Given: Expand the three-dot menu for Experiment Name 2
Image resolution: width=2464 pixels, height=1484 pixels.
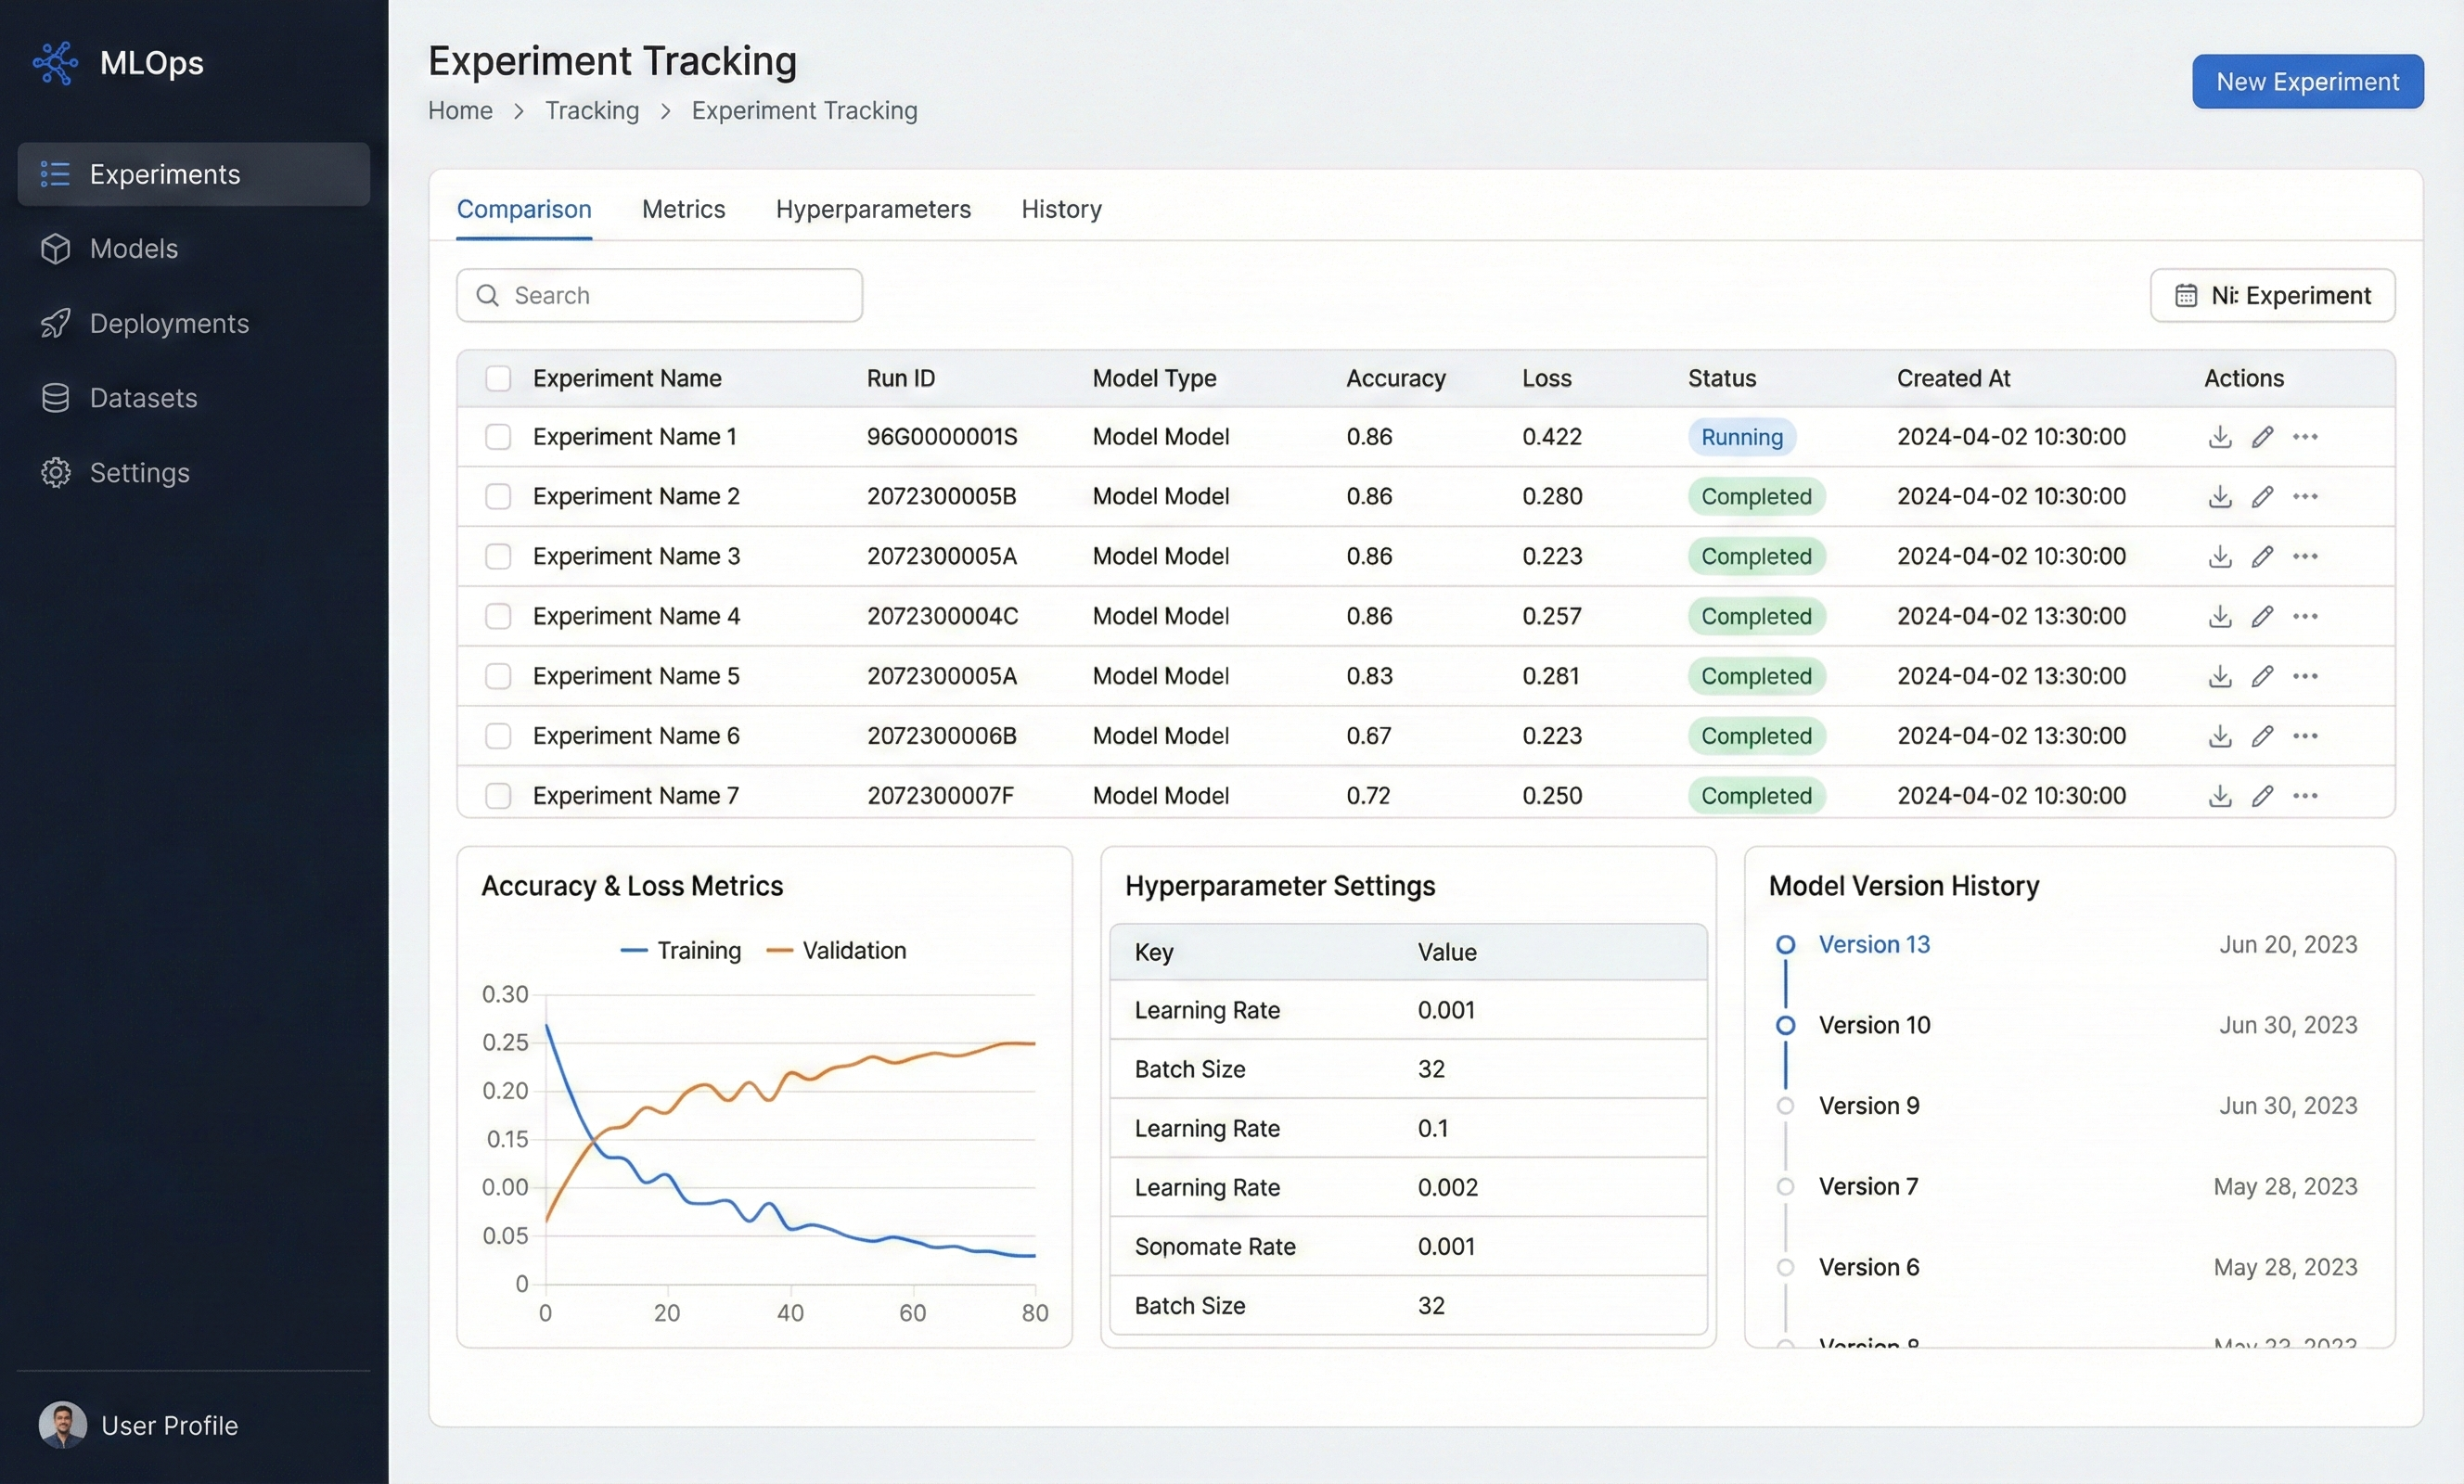Looking at the screenshot, I should coord(2305,497).
